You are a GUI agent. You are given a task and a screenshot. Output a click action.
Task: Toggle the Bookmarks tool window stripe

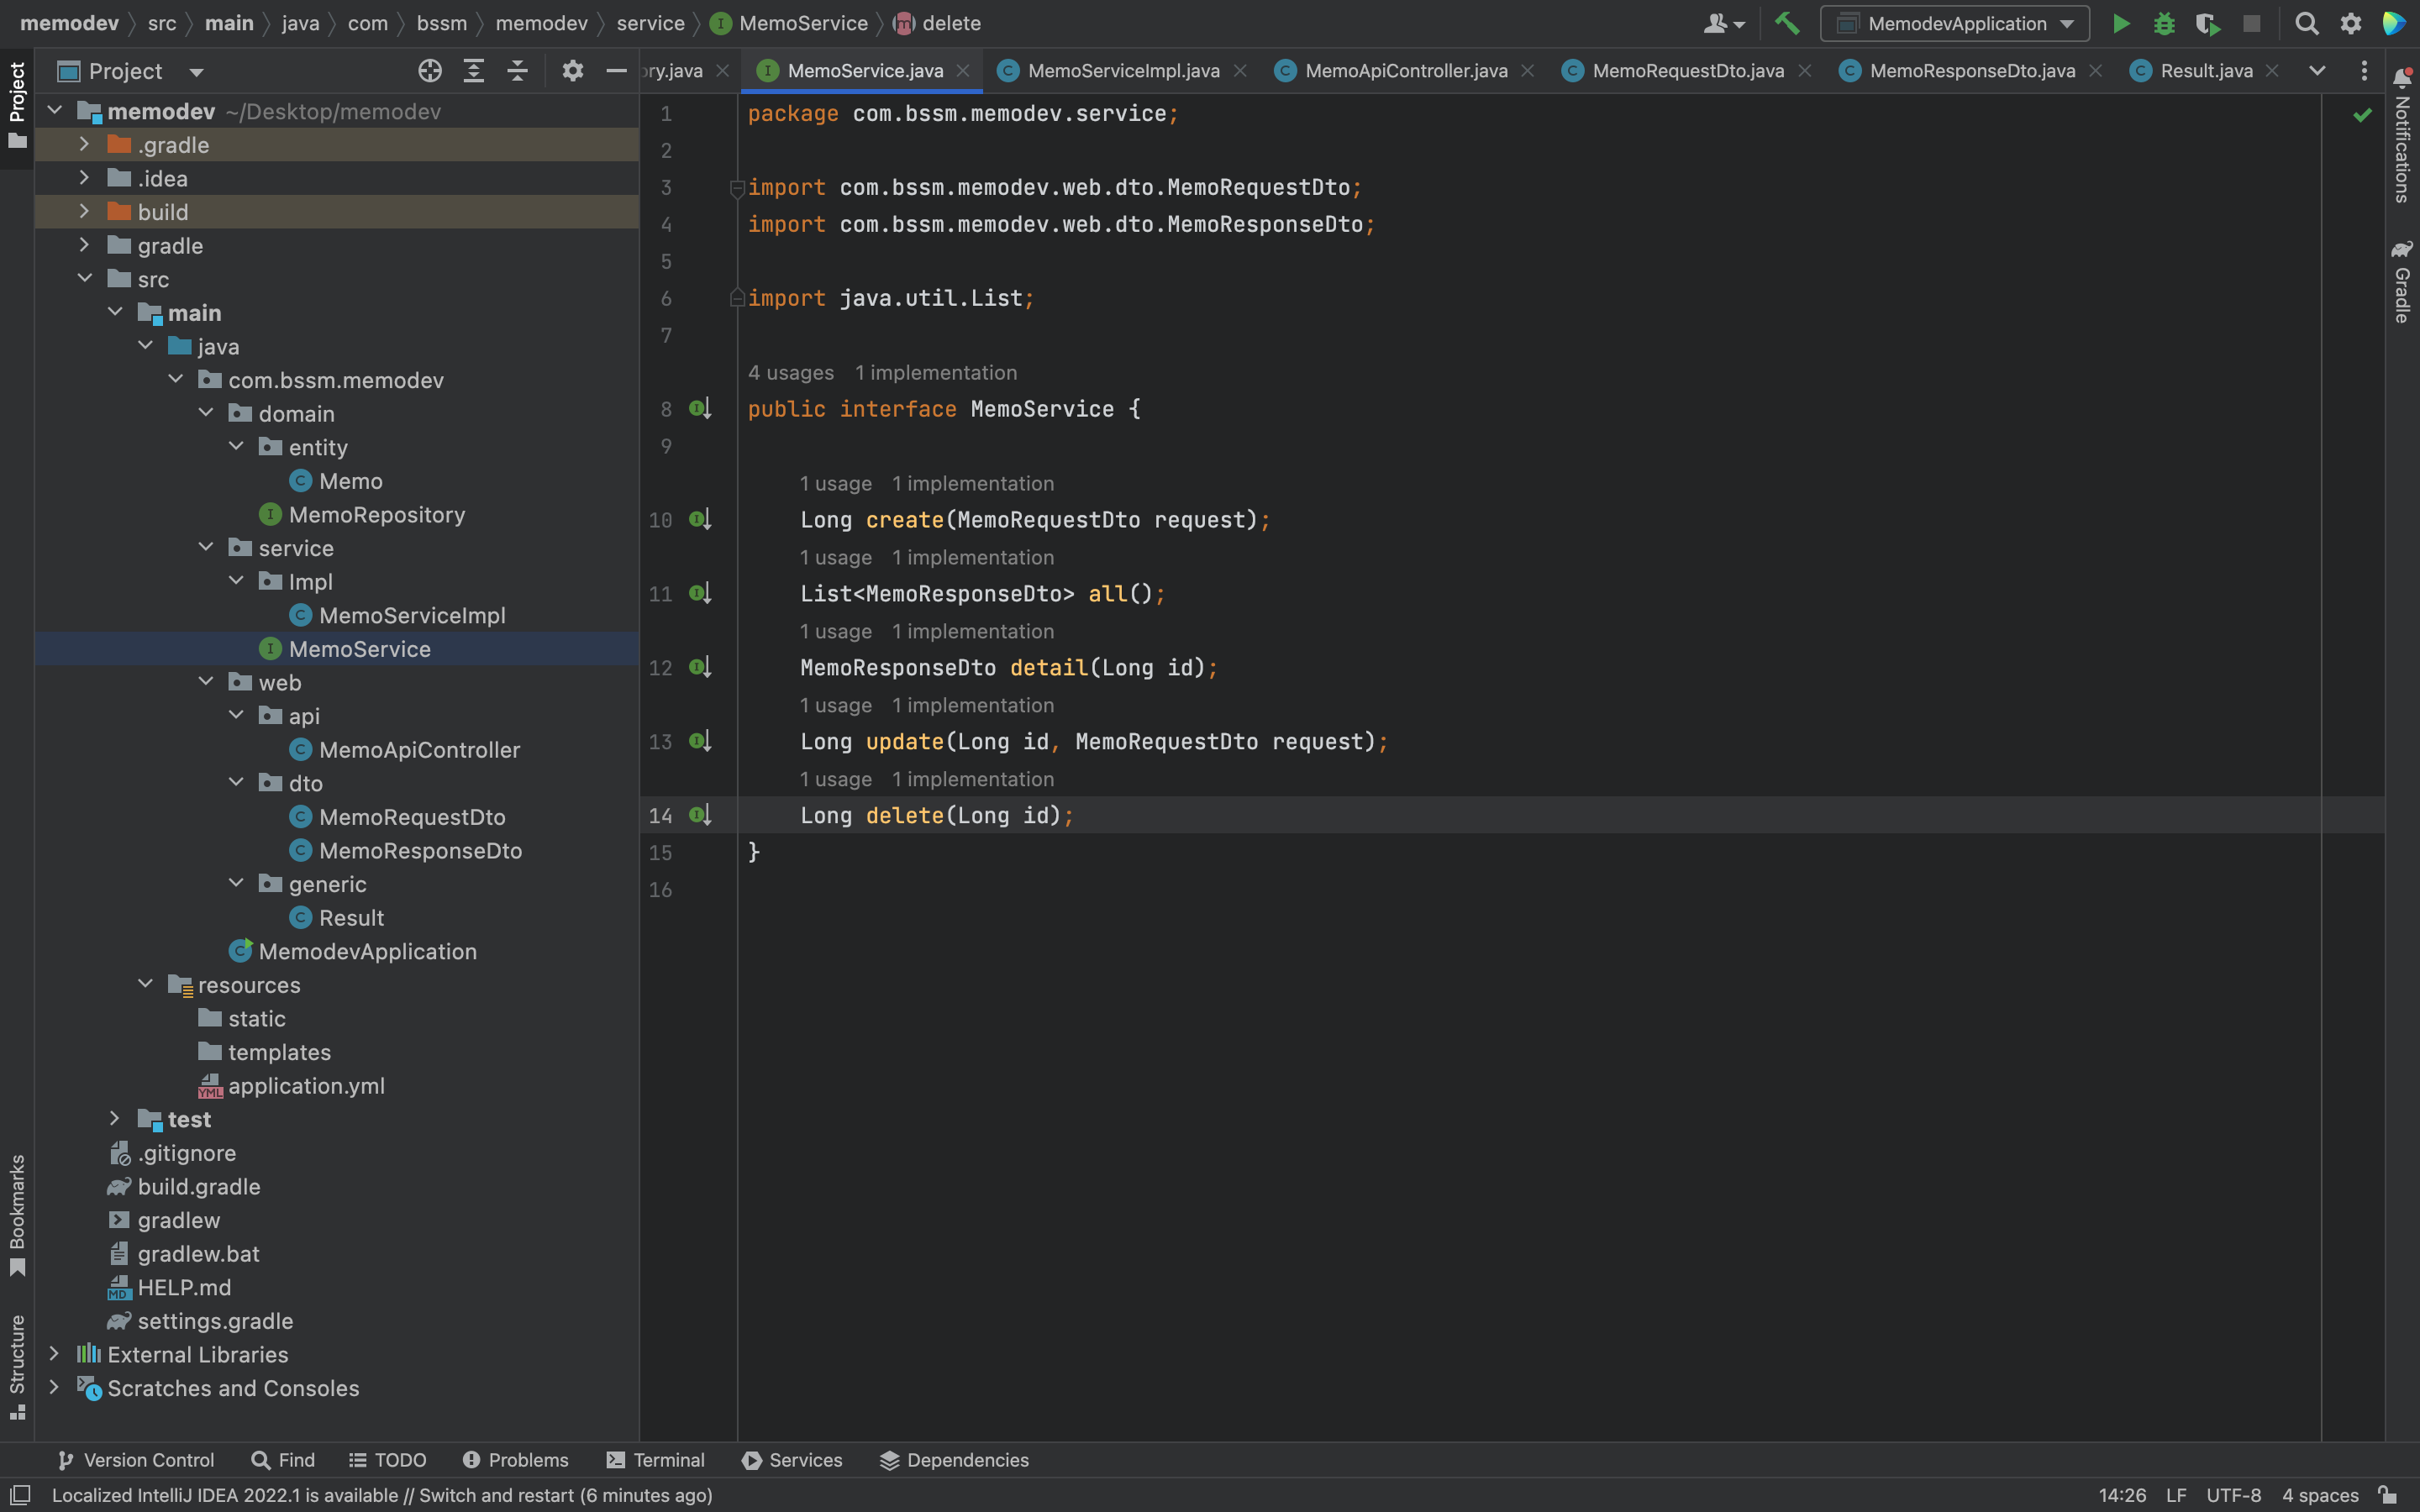(x=17, y=1213)
